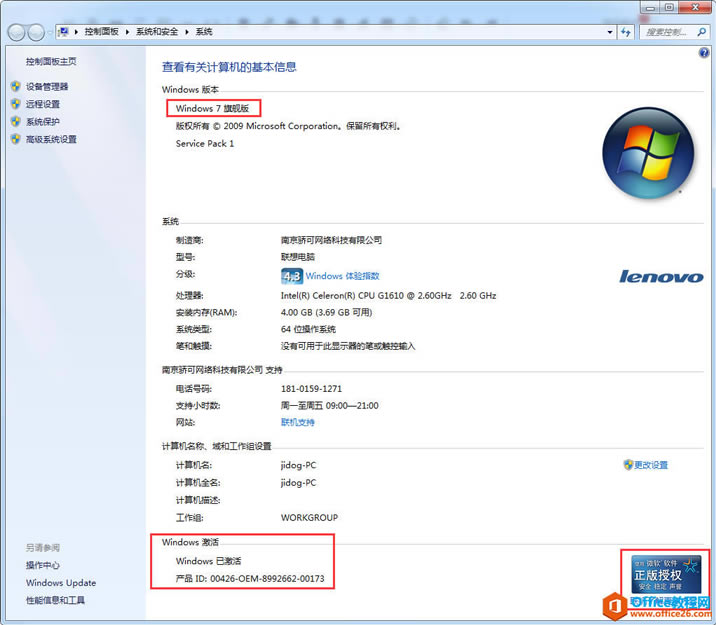Click the phone number 181-0159-1271
Viewport: 716px width, 625px height.
(311, 389)
